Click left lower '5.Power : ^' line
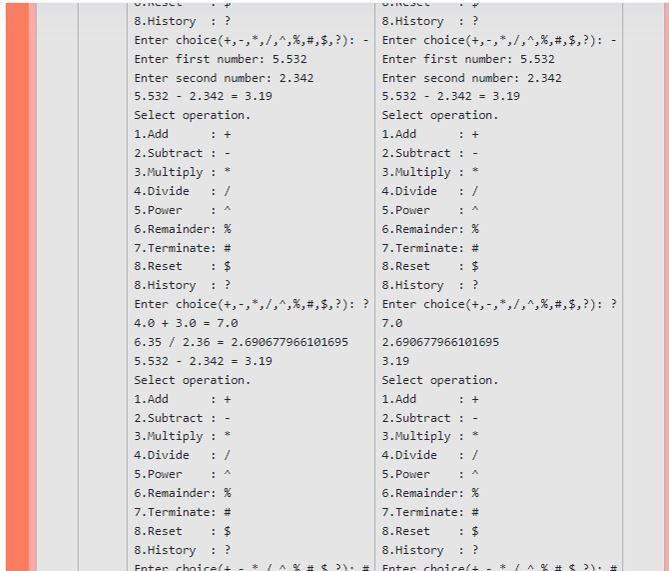The image size is (669, 571). point(183,474)
